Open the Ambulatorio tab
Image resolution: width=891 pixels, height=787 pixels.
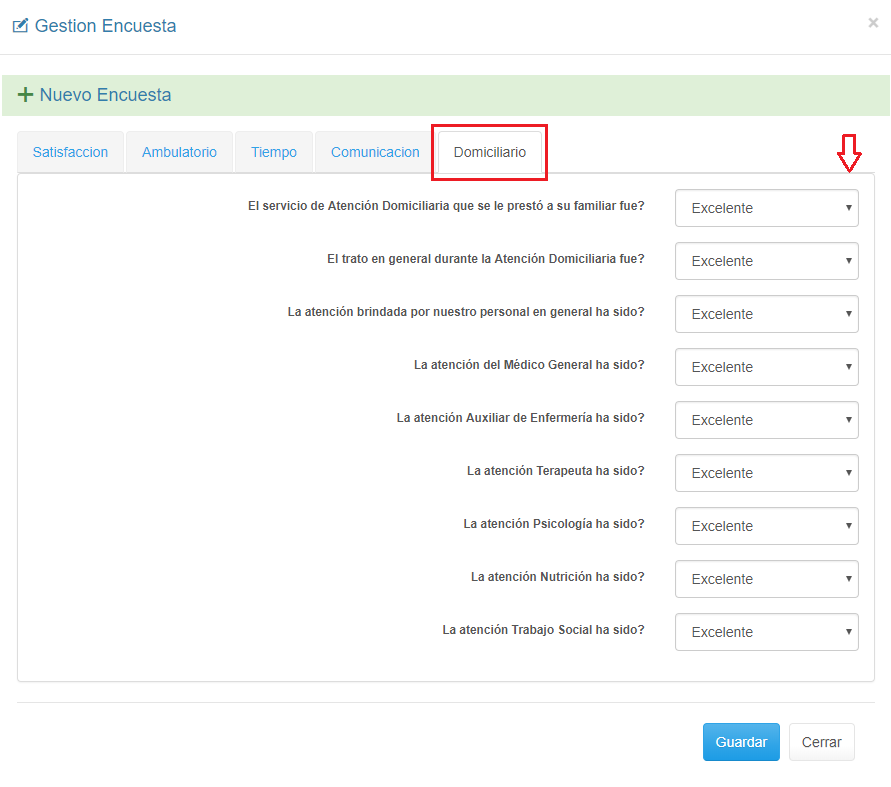(179, 152)
